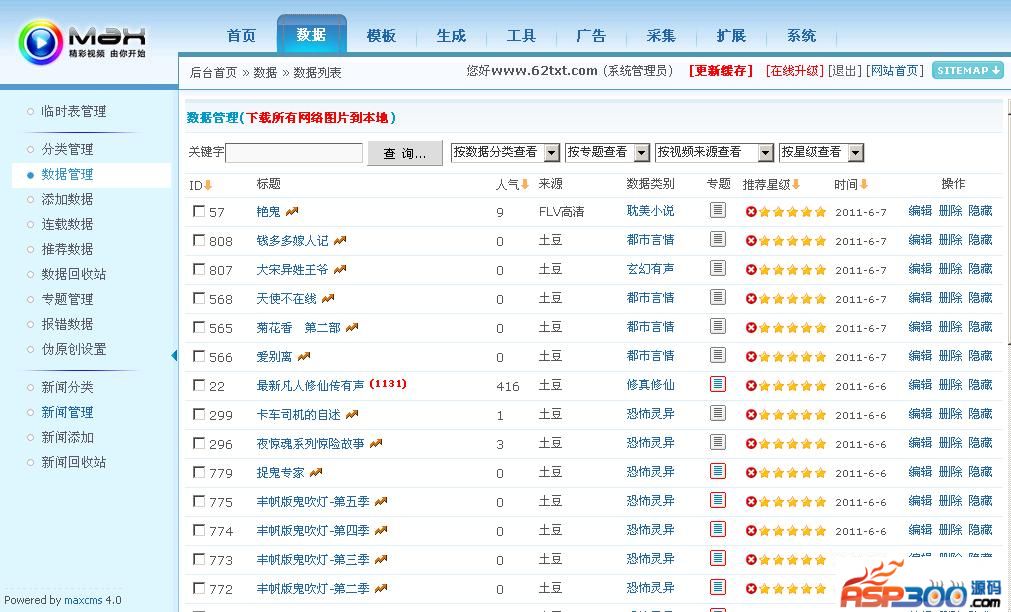
Task: Sort by ID using the orange arrow
Action: coord(208,185)
